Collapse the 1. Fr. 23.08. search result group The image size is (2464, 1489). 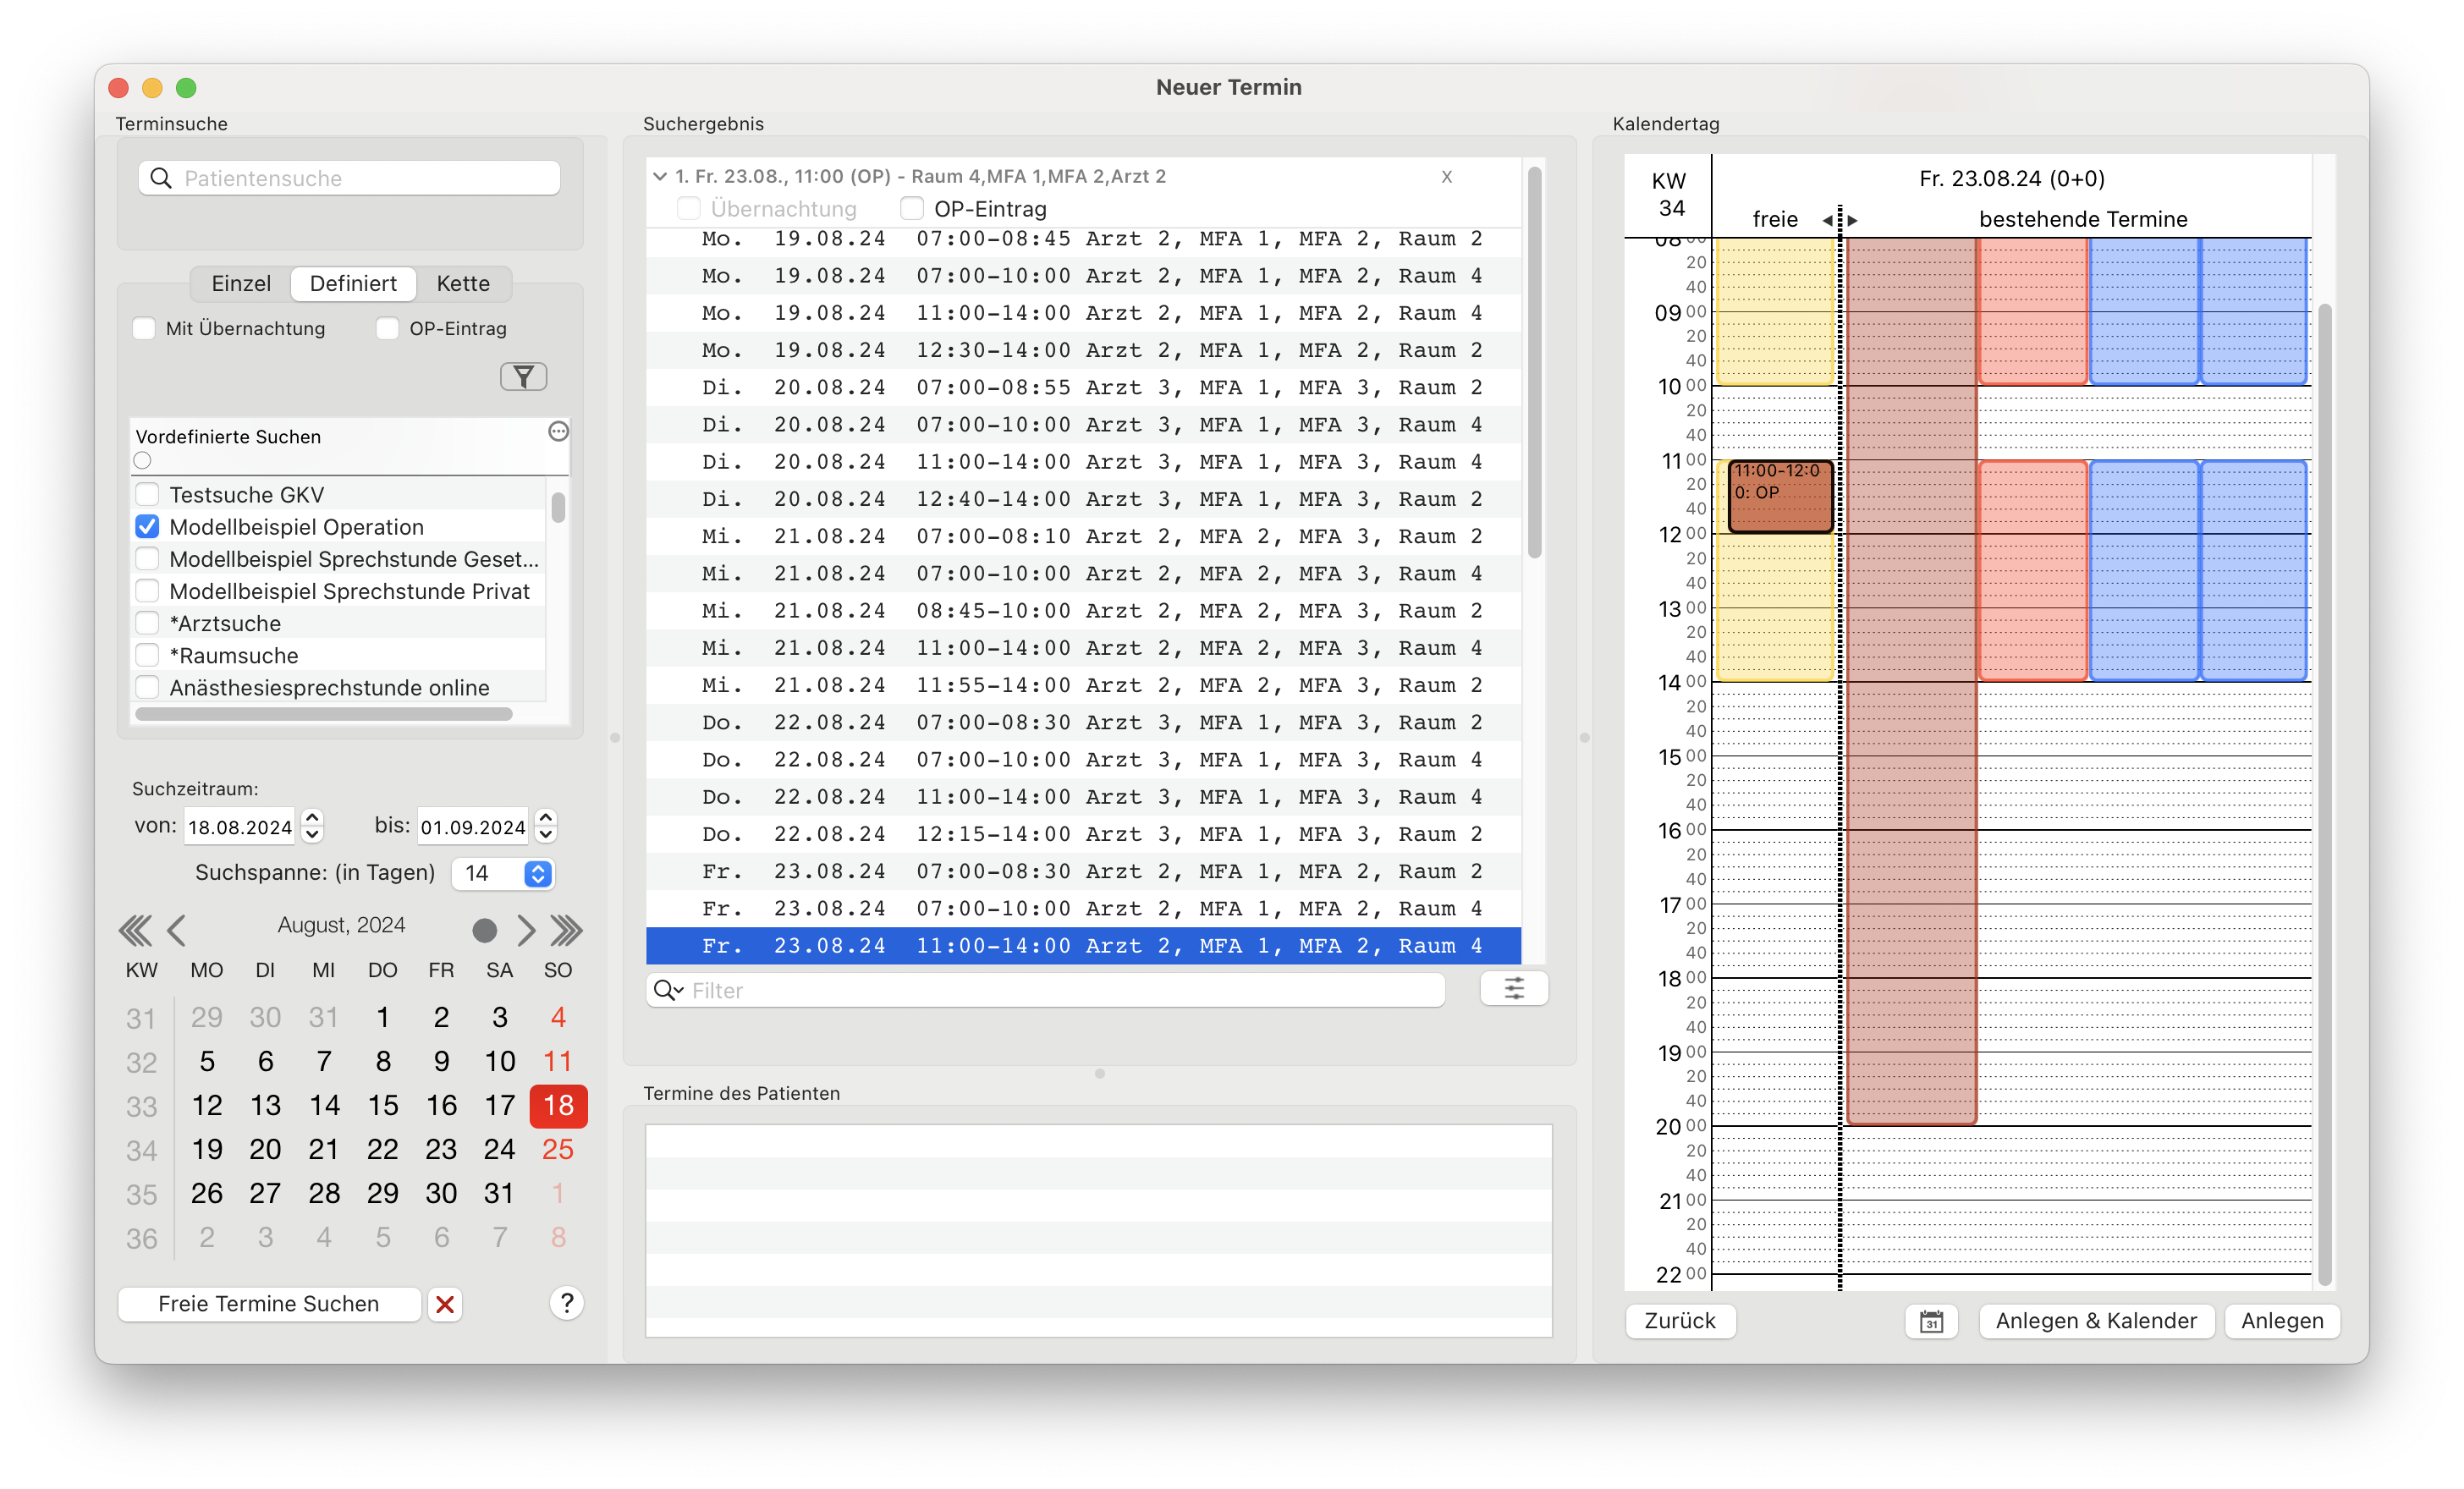pos(660,177)
